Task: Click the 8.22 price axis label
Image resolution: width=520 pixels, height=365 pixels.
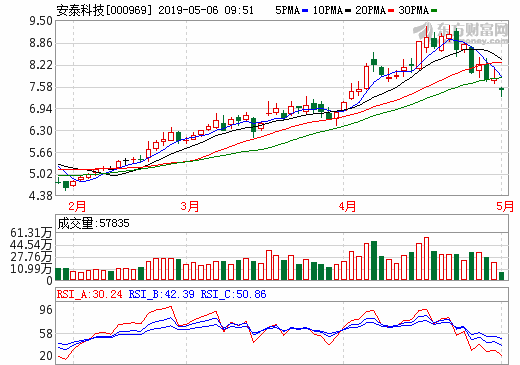Action: pyautogui.click(x=41, y=65)
